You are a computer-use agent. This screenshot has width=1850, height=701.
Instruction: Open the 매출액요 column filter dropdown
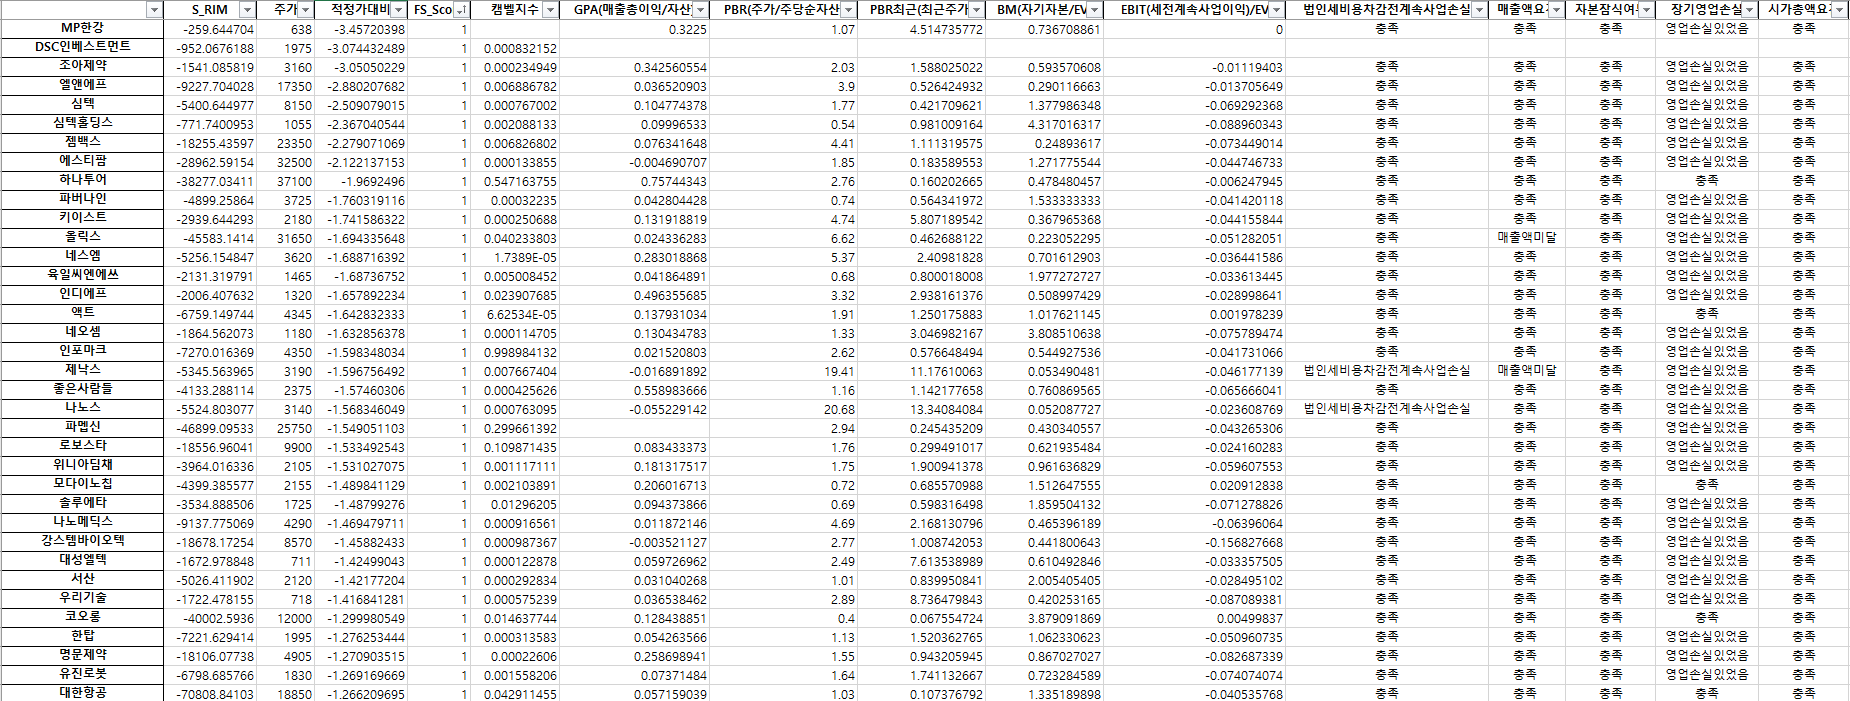(1556, 10)
